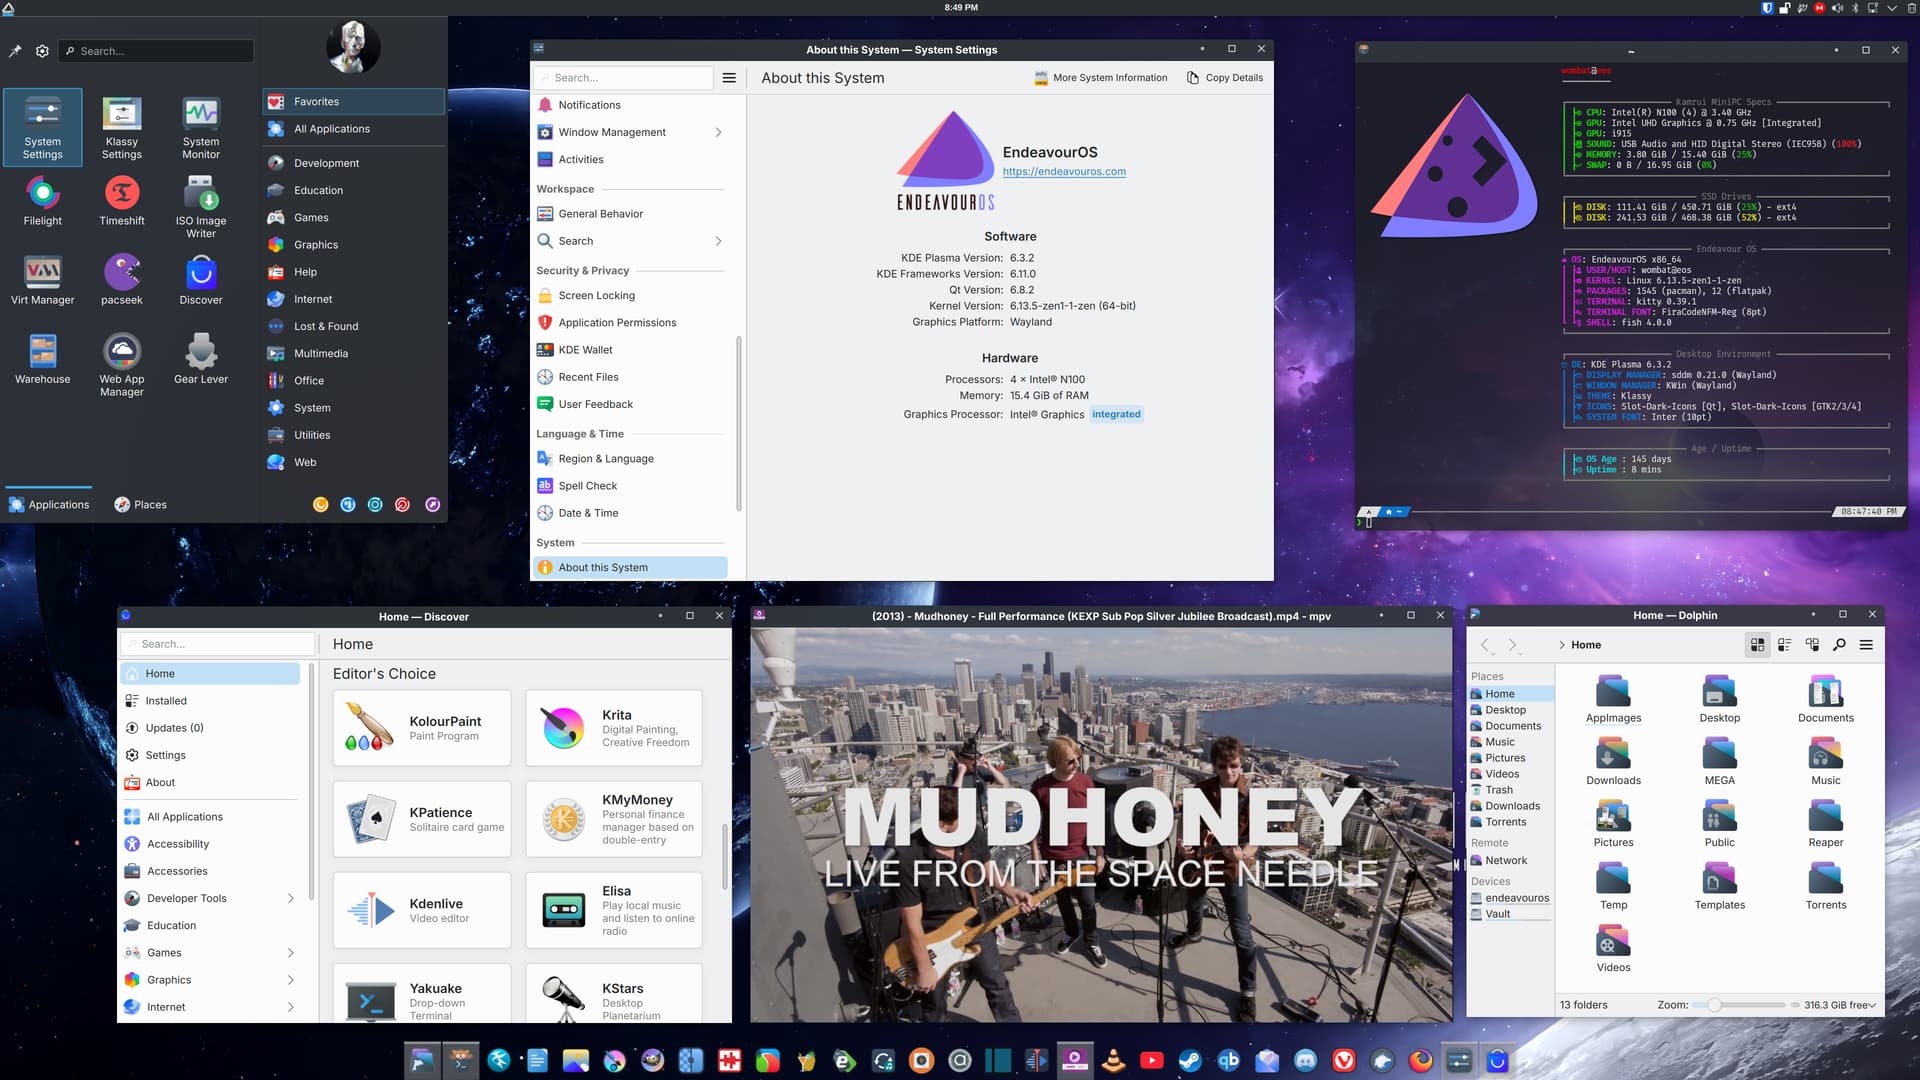This screenshot has width=1920, height=1080.
Task: Open KDE Wallet settings
Action: (630, 350)
